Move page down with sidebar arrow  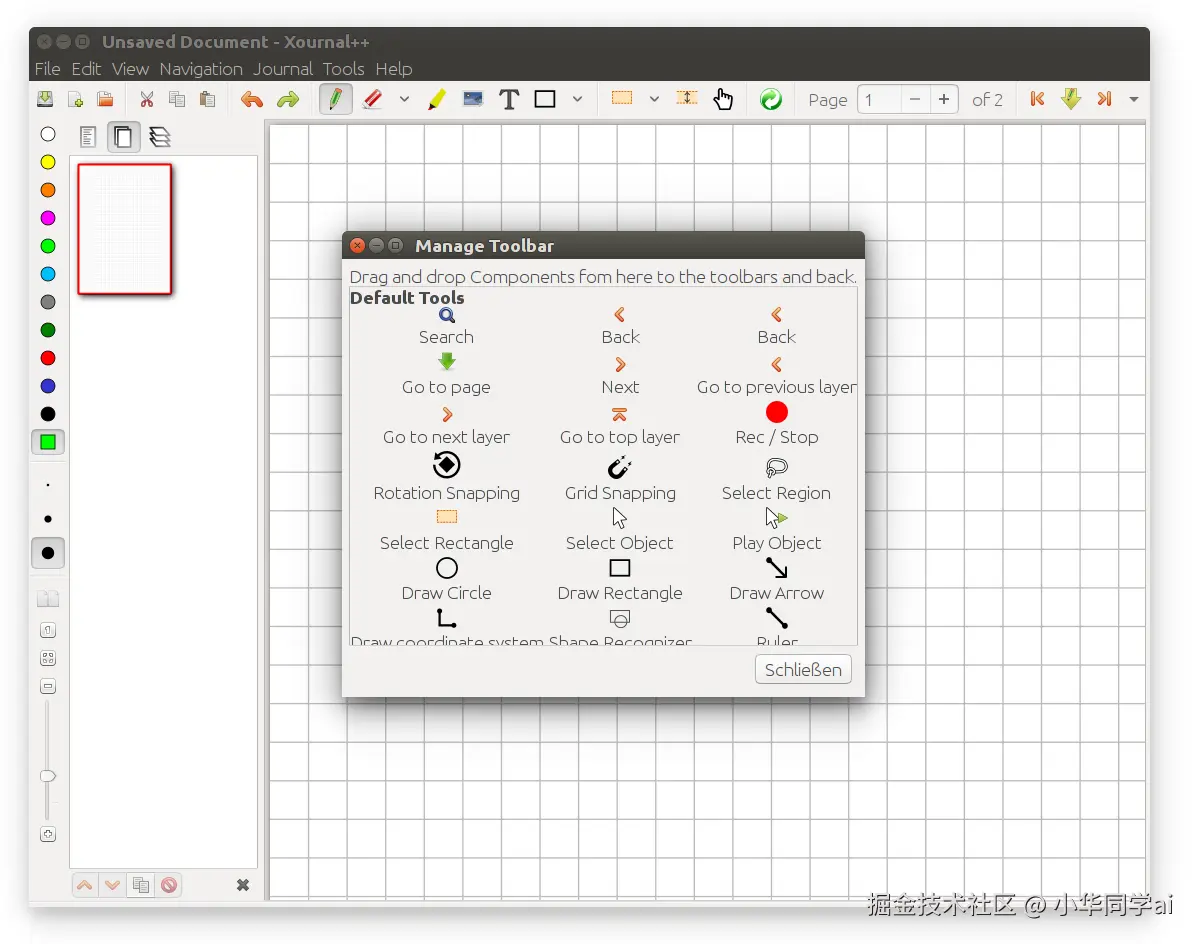[113, 885]
